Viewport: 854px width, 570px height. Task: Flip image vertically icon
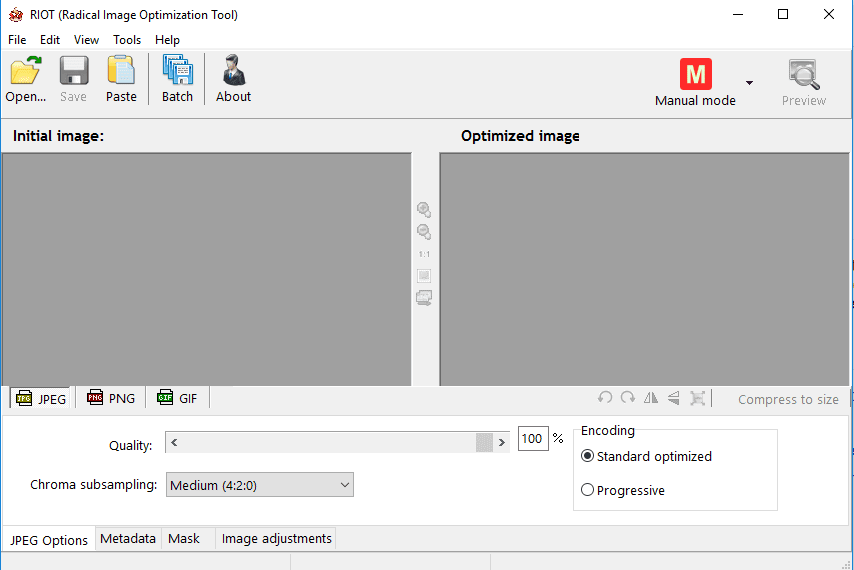(x=674, y=398)
